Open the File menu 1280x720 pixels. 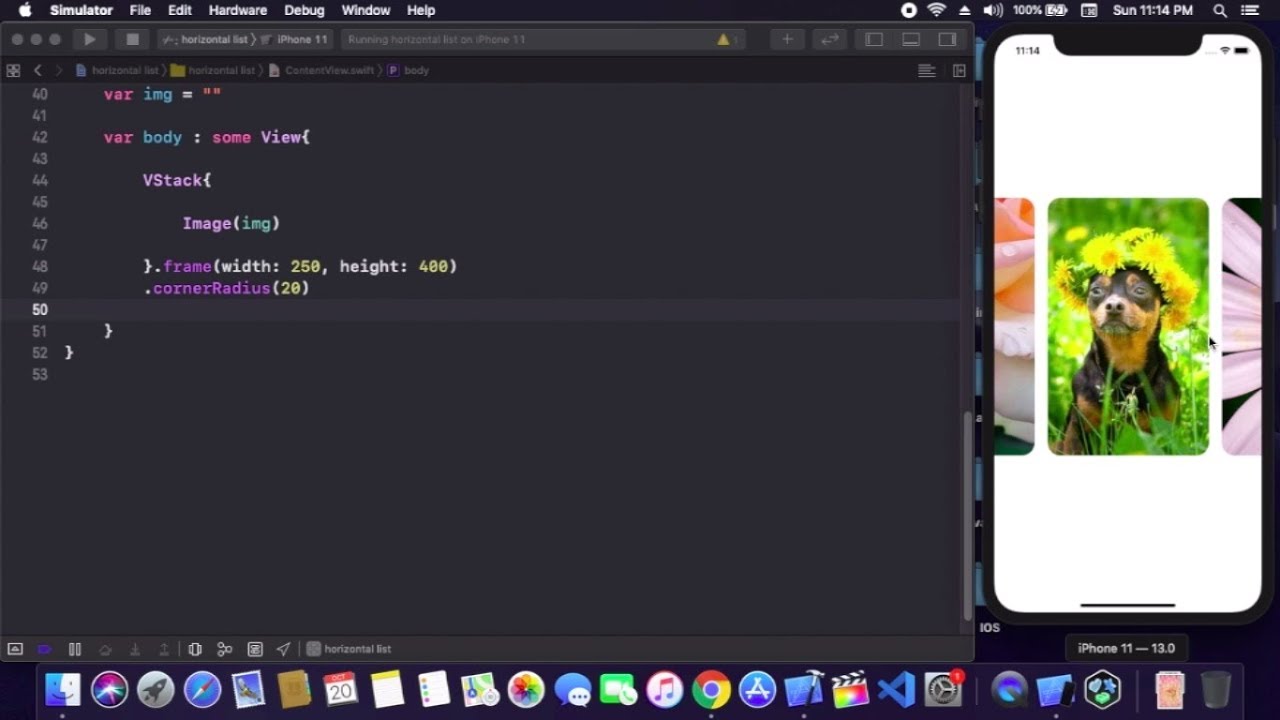pos(140,10)
